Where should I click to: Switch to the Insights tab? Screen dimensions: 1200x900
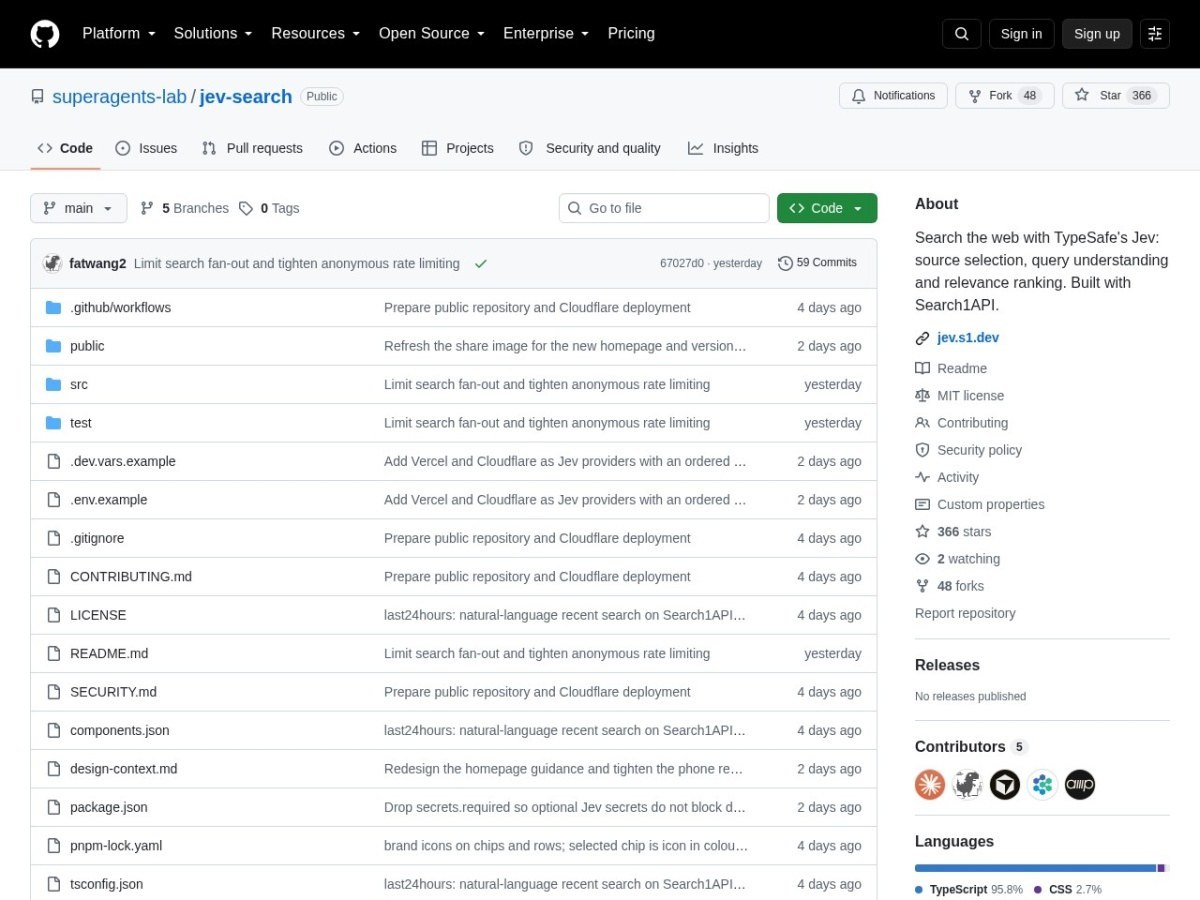coord(723,148)
